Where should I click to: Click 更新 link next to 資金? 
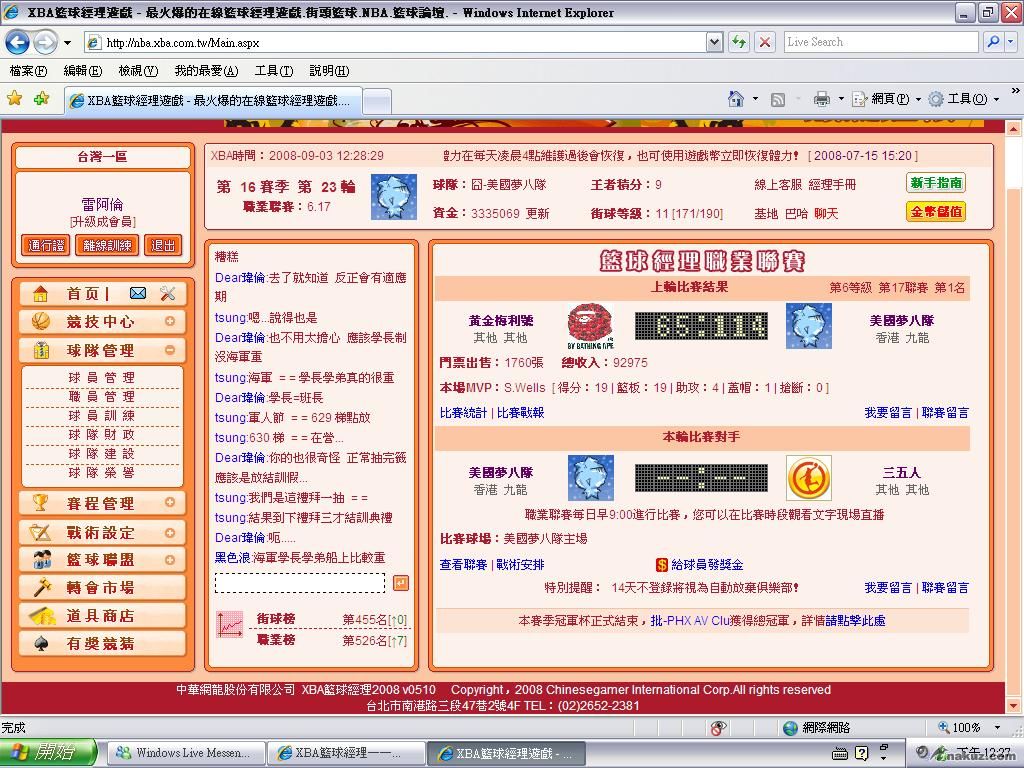click(x=537, y=214)
